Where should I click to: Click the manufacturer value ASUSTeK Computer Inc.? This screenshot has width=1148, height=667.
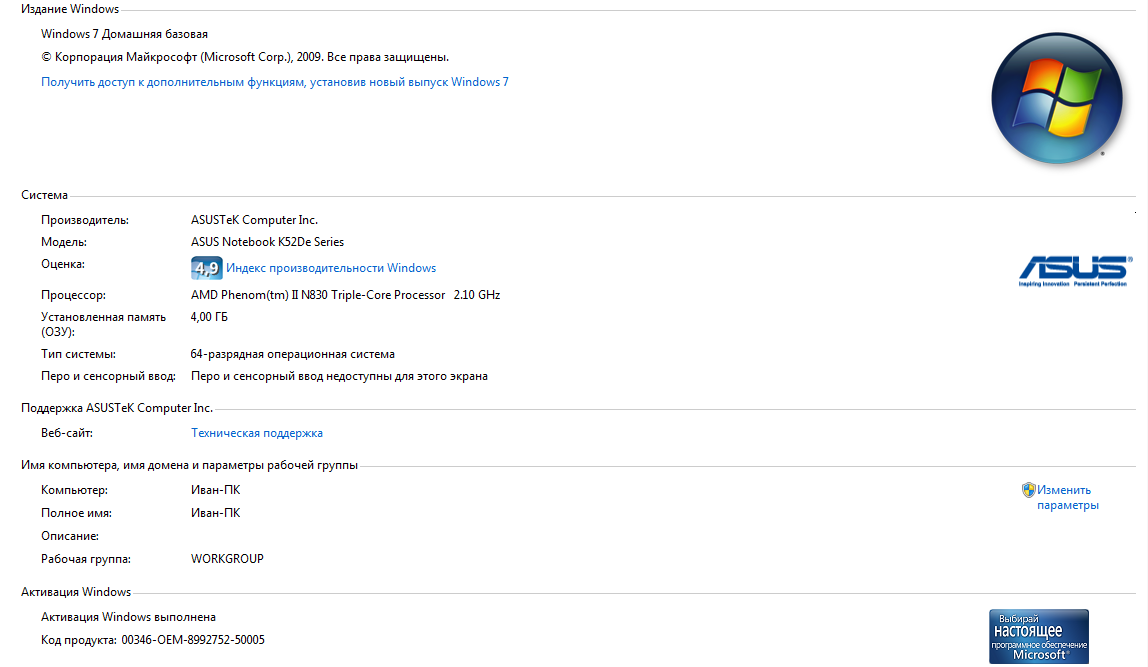(254, 220)
